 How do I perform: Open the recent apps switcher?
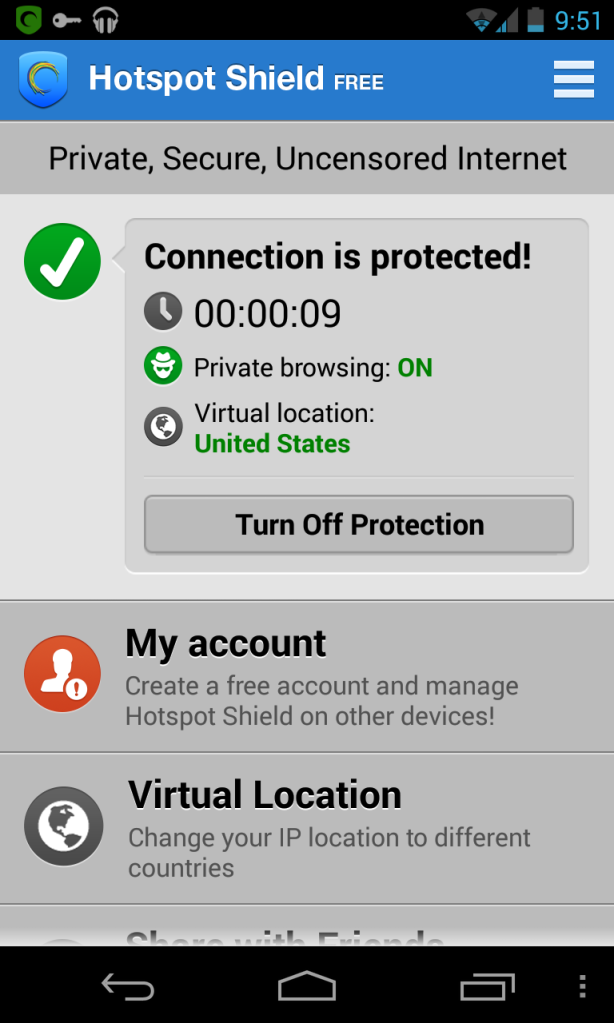486,986
